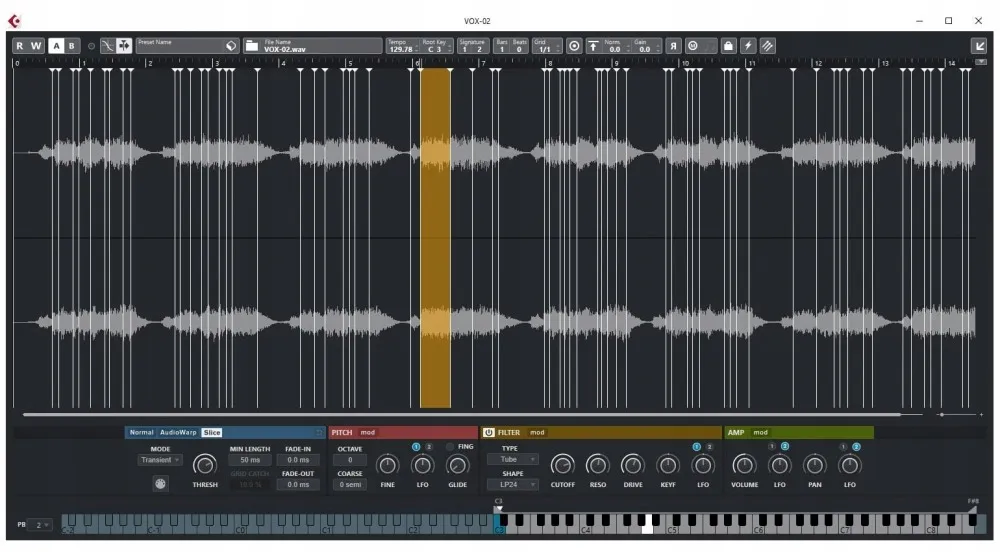Toggle the Monophonic mode icon
The height and width of the screenshot is (552, 1000).
pyautogui.click(x=693, y=46)
